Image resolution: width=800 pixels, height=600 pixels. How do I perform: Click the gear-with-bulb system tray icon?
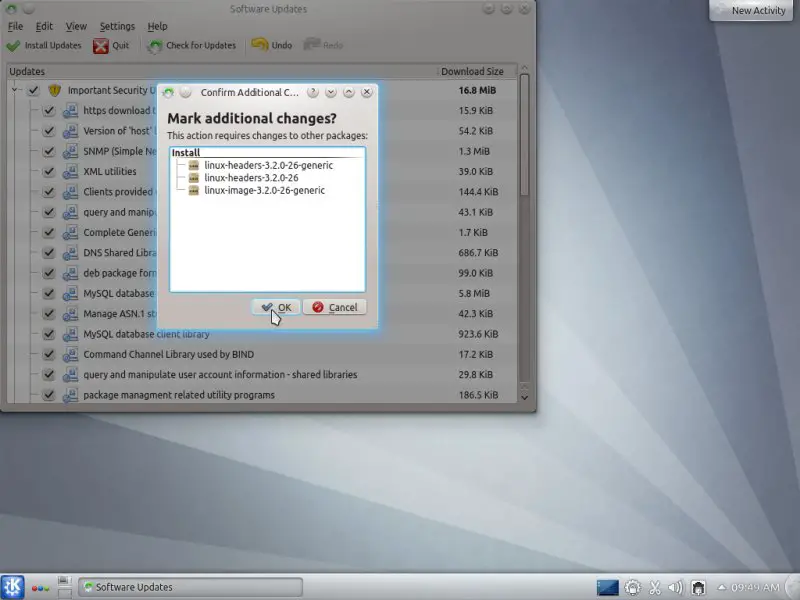click(633, 588)
